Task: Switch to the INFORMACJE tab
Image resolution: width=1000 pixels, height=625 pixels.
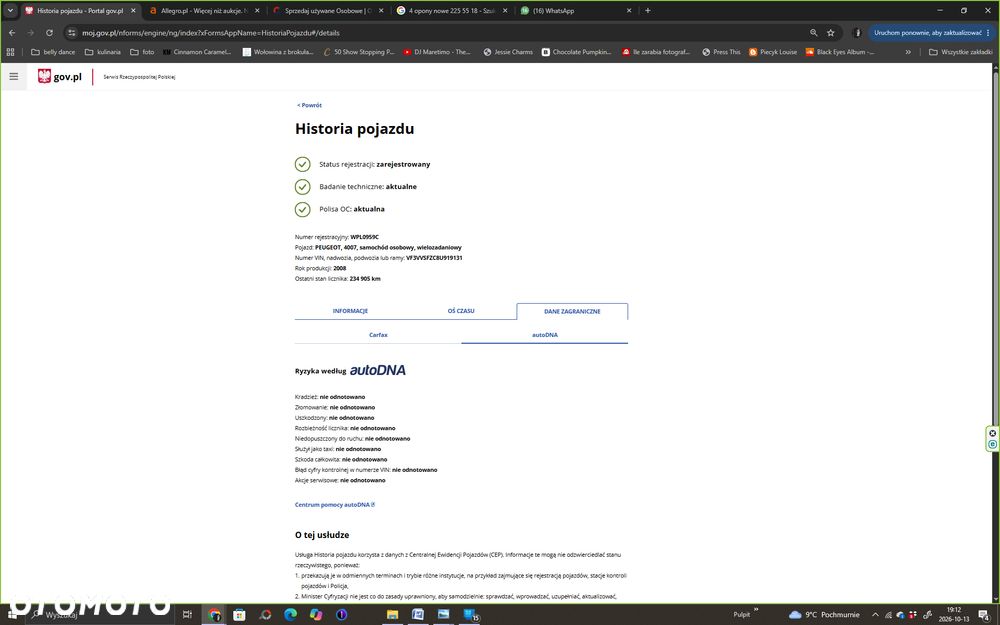Action: coord(350,311)
